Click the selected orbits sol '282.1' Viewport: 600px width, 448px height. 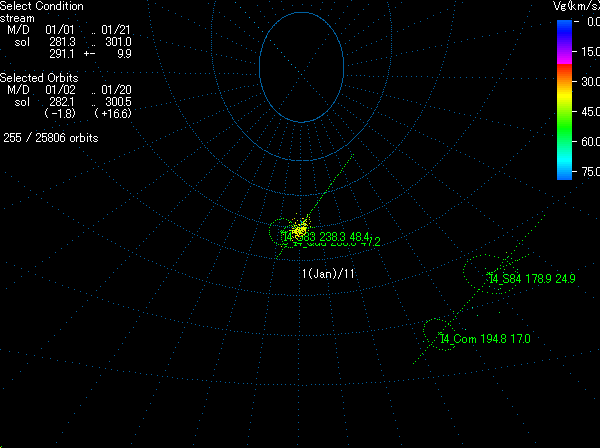click(62, 102)
